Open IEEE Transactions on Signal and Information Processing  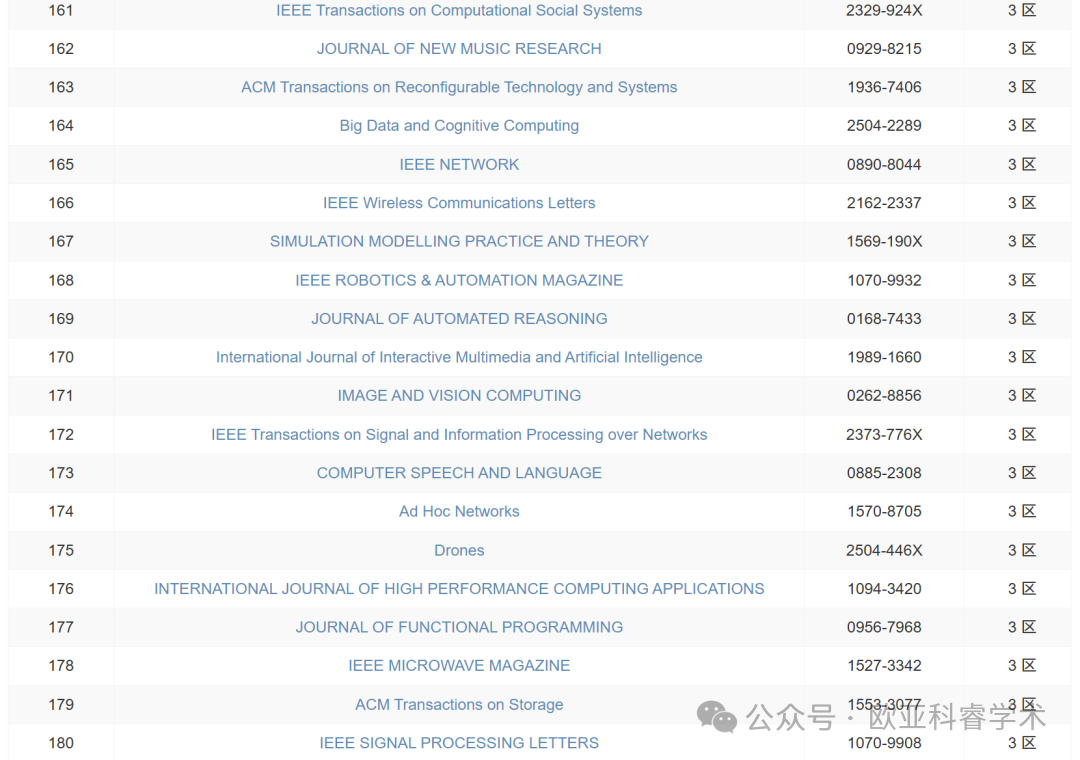point(459,435)
